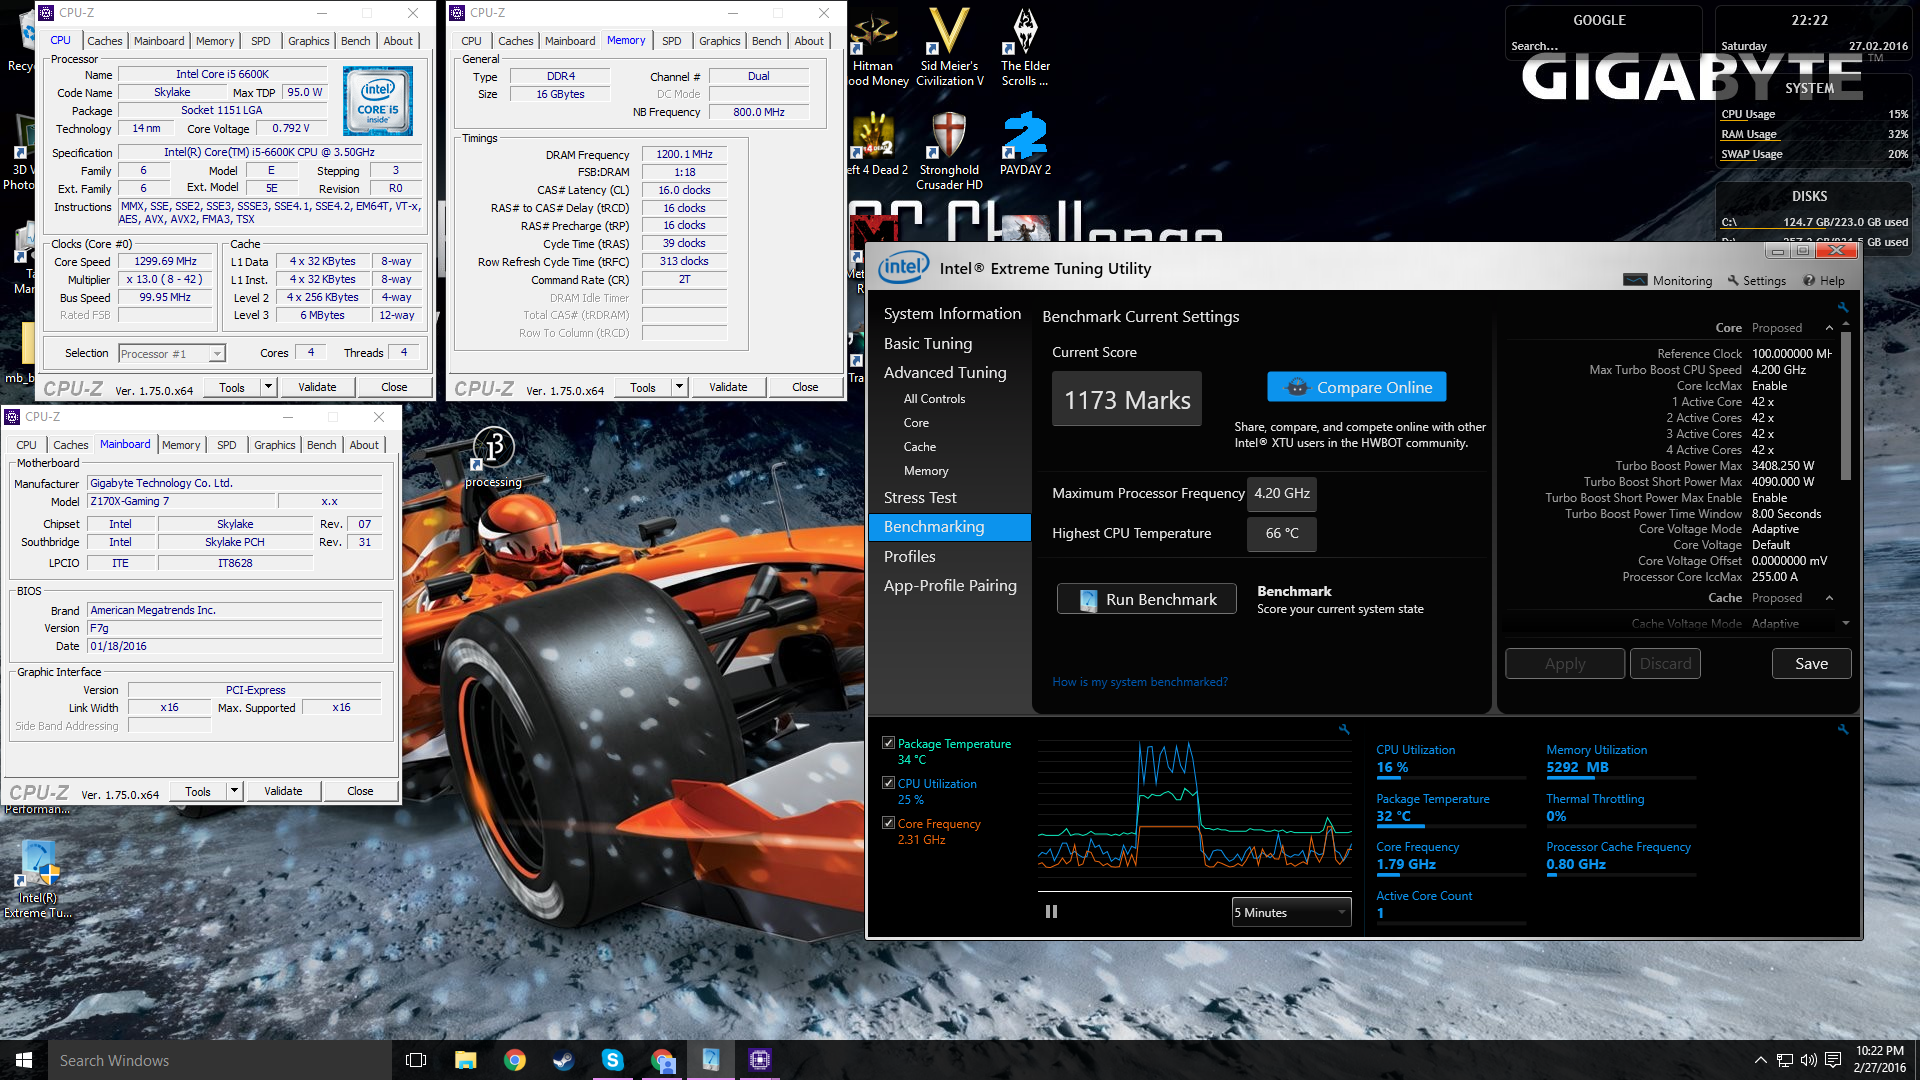Open System Information in XTU sidebar
The height and width of the screenshot is (1080, 1920).
pos(952,314)
